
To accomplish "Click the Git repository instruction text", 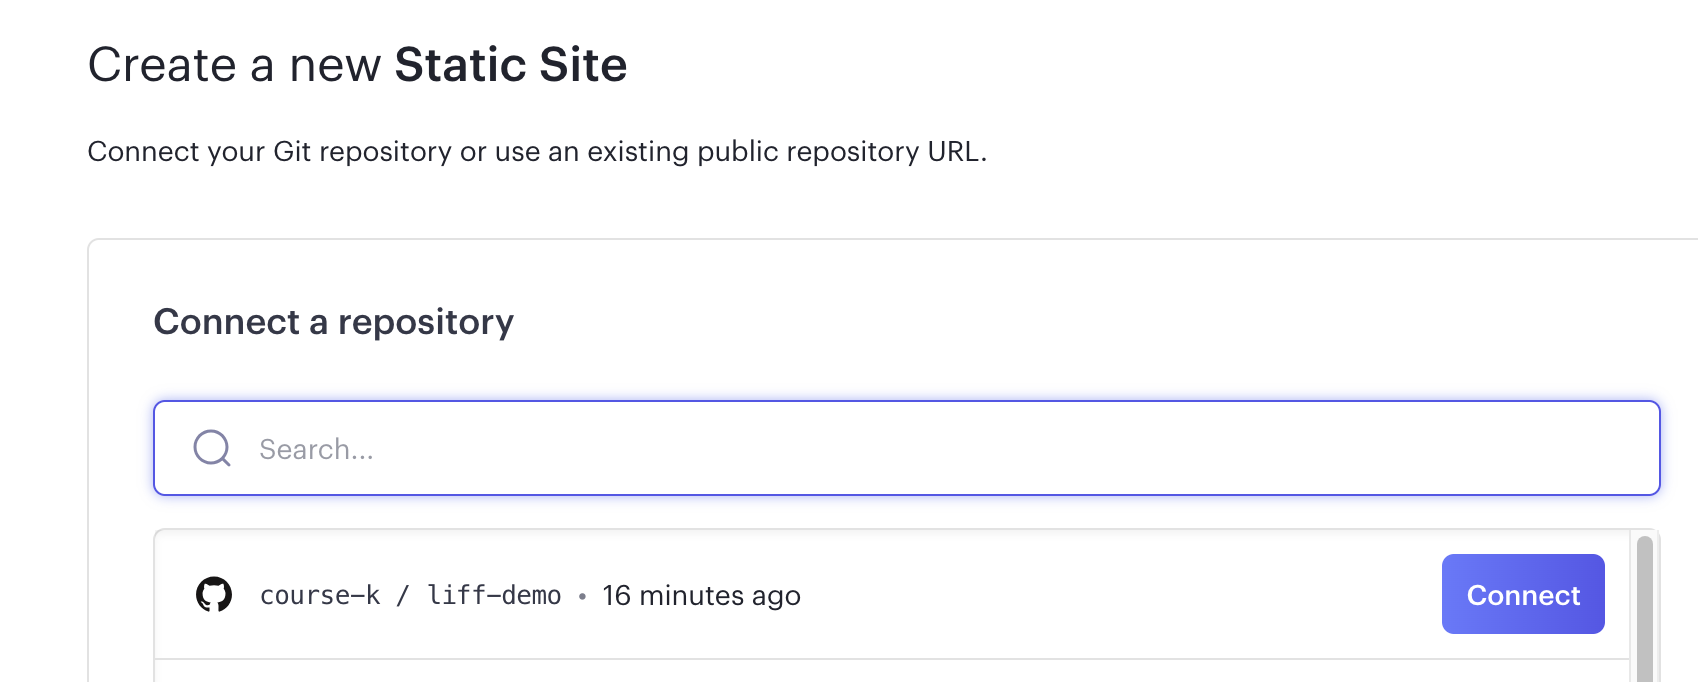I will click(x=538, y=151).
